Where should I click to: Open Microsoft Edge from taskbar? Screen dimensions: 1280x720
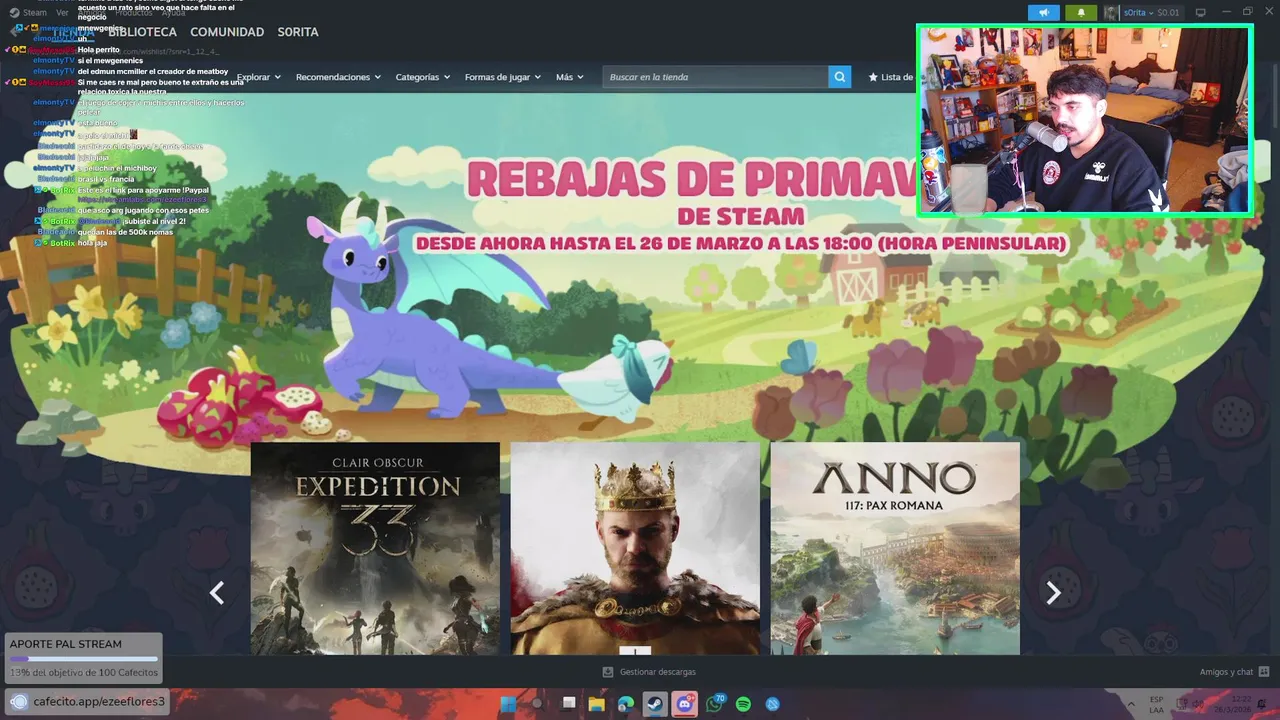[x=626, y=704]
